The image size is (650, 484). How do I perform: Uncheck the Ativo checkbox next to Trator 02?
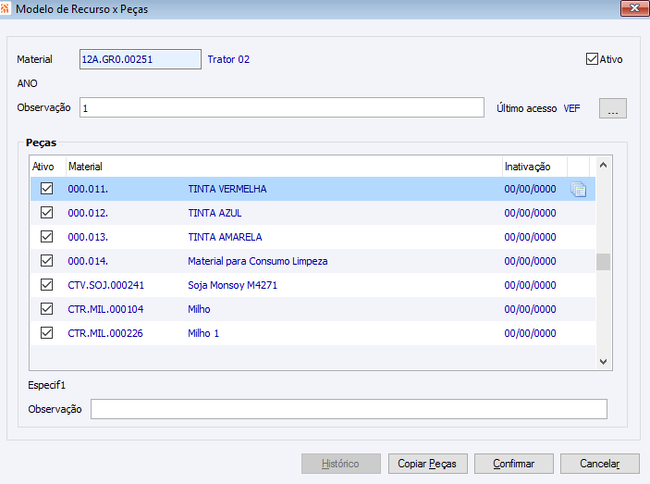pyautogui.click(x=592, y=59)
